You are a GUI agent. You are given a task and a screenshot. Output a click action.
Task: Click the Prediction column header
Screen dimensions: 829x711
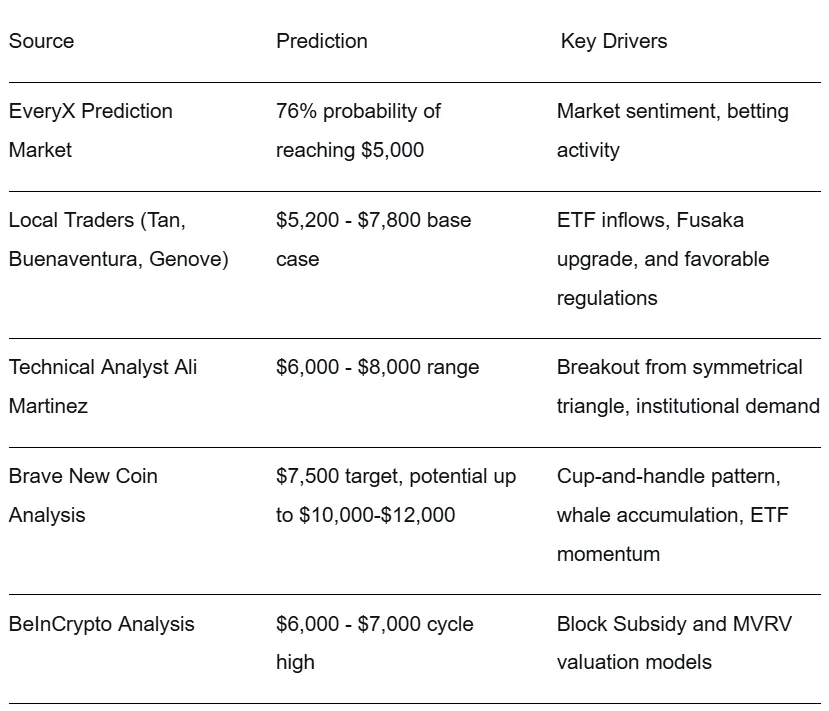pyautogui.click(x=321, y=41)
